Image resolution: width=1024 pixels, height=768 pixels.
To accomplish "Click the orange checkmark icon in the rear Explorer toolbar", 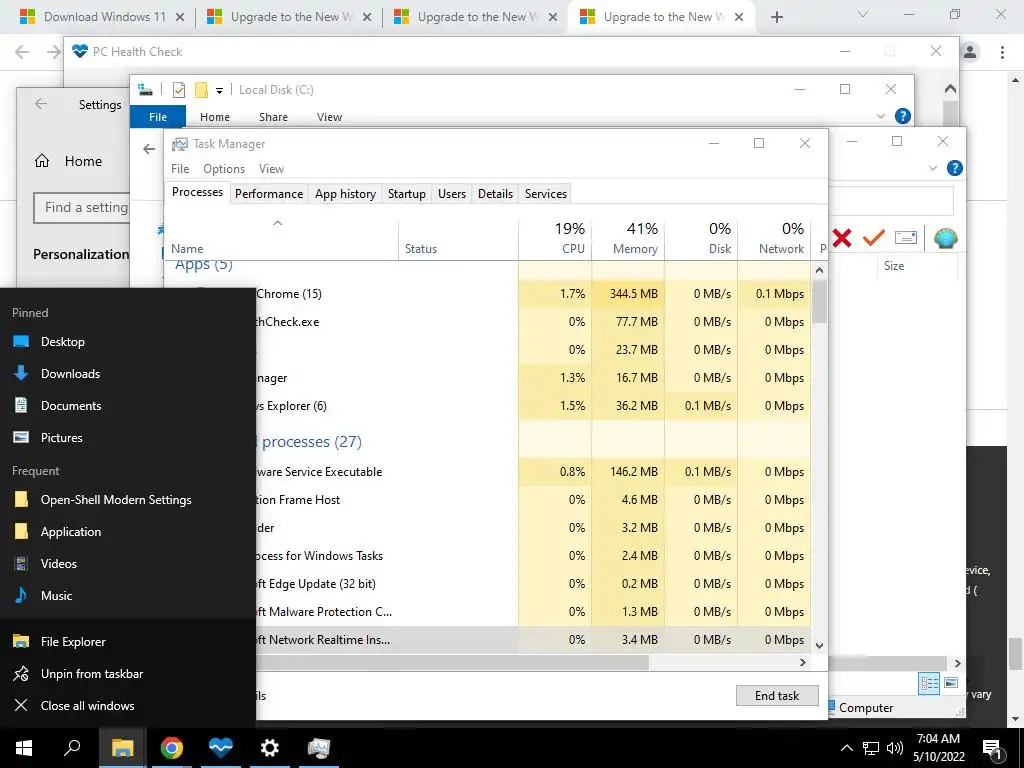I will (x=873, y=238).
